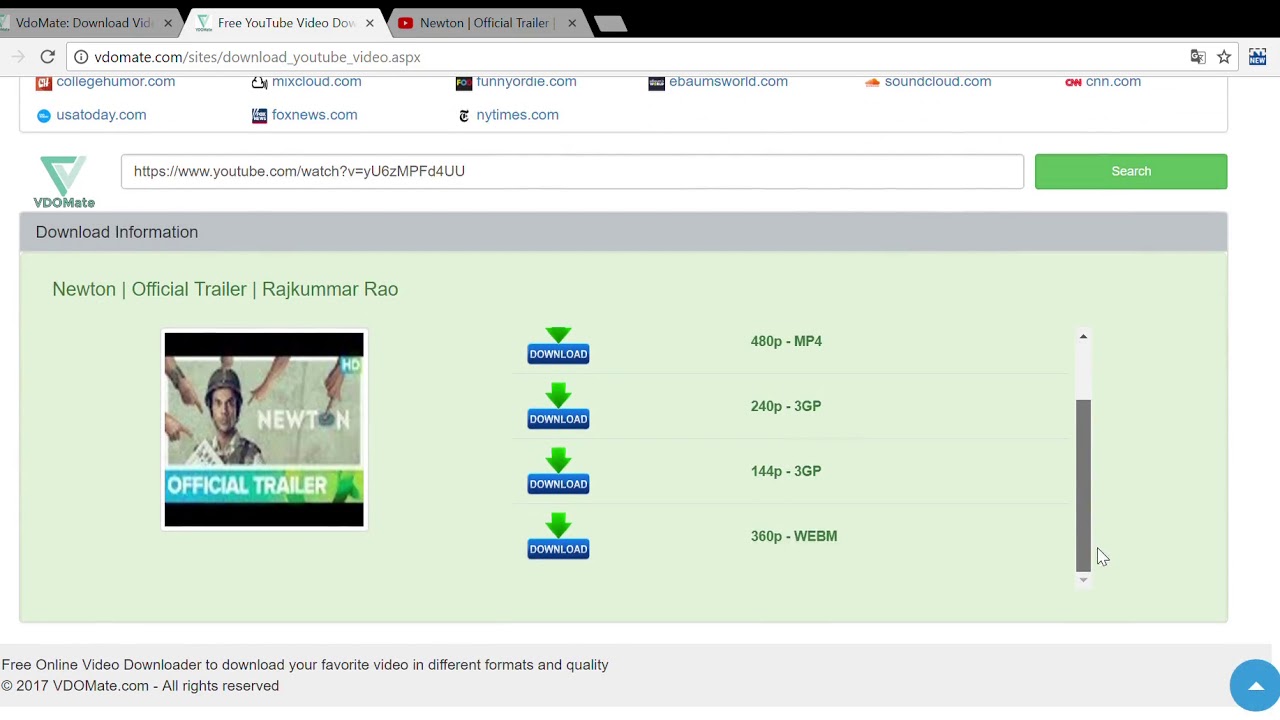The width and height of the screenshot is (1280, 720).
Task: Open cnn.com link
Action: pyautogui.click(x=1113, y=81)
